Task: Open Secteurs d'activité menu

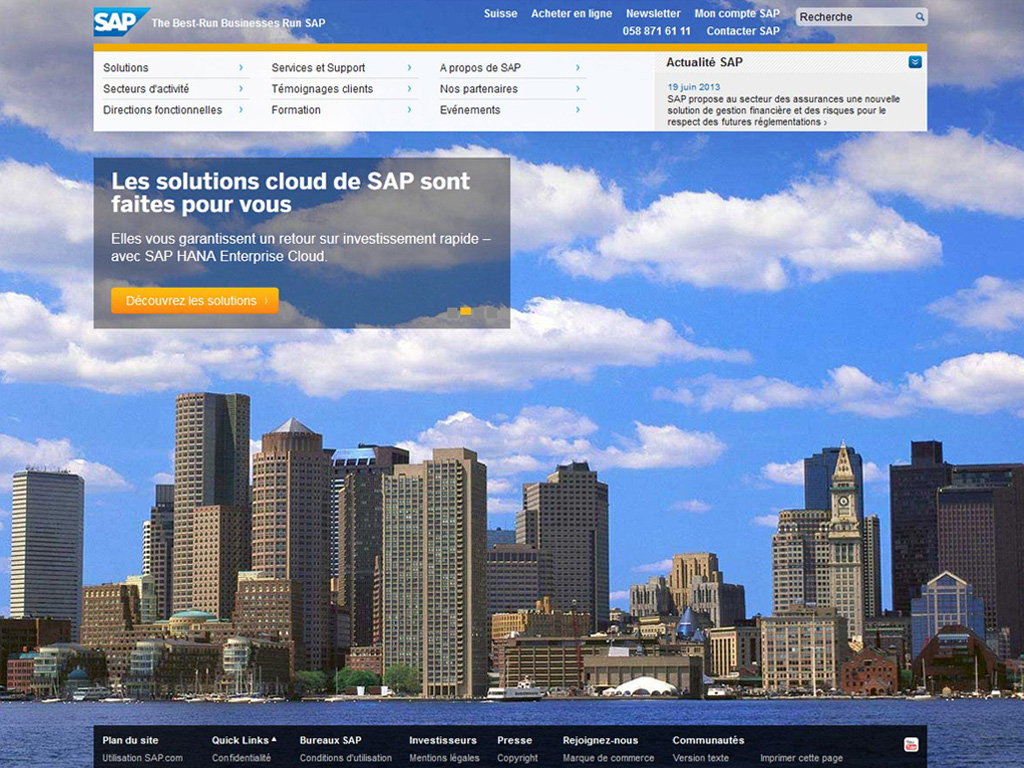Action: [146, 89]
